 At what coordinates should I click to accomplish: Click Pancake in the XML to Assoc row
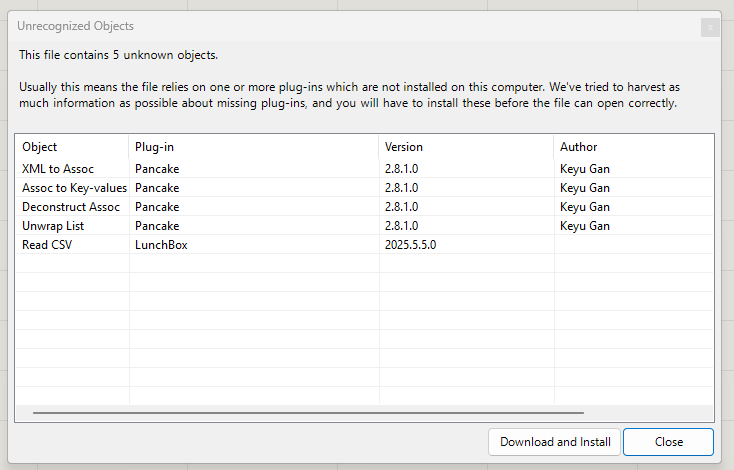(x=157, y=169)
